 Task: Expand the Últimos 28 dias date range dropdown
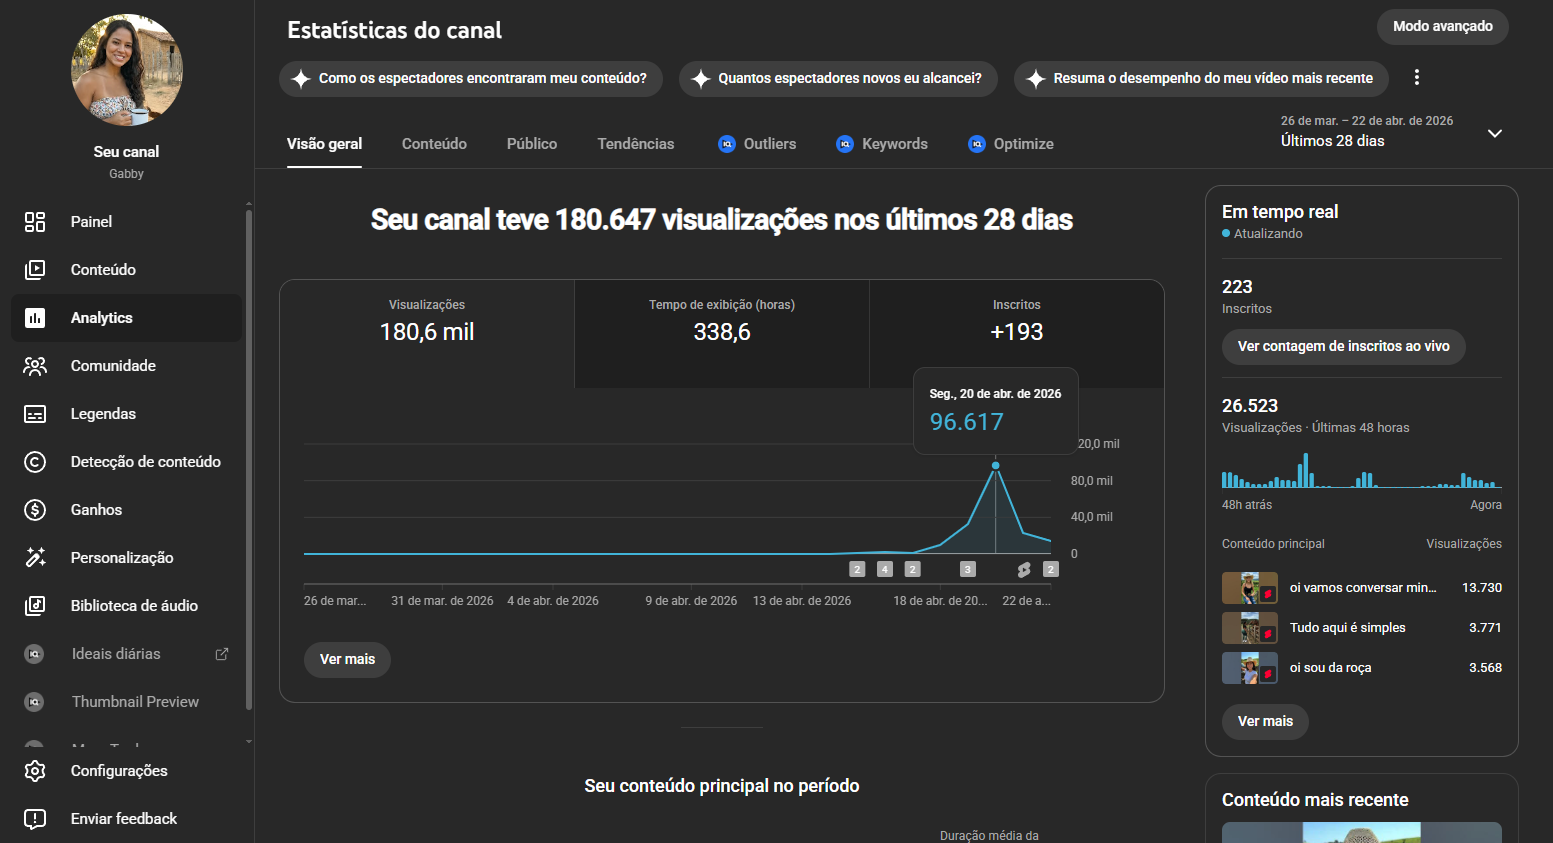coord(1392,132)
